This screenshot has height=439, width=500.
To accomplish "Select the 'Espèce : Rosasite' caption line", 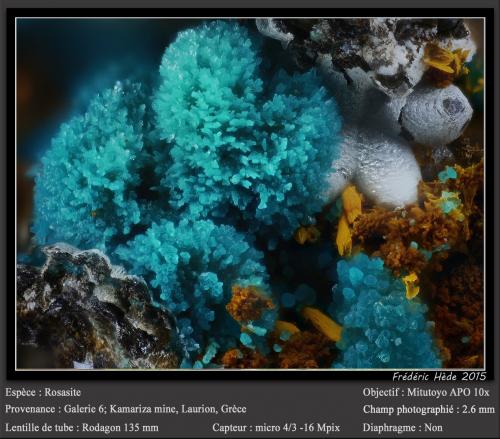I will click(x=43, y=392).
